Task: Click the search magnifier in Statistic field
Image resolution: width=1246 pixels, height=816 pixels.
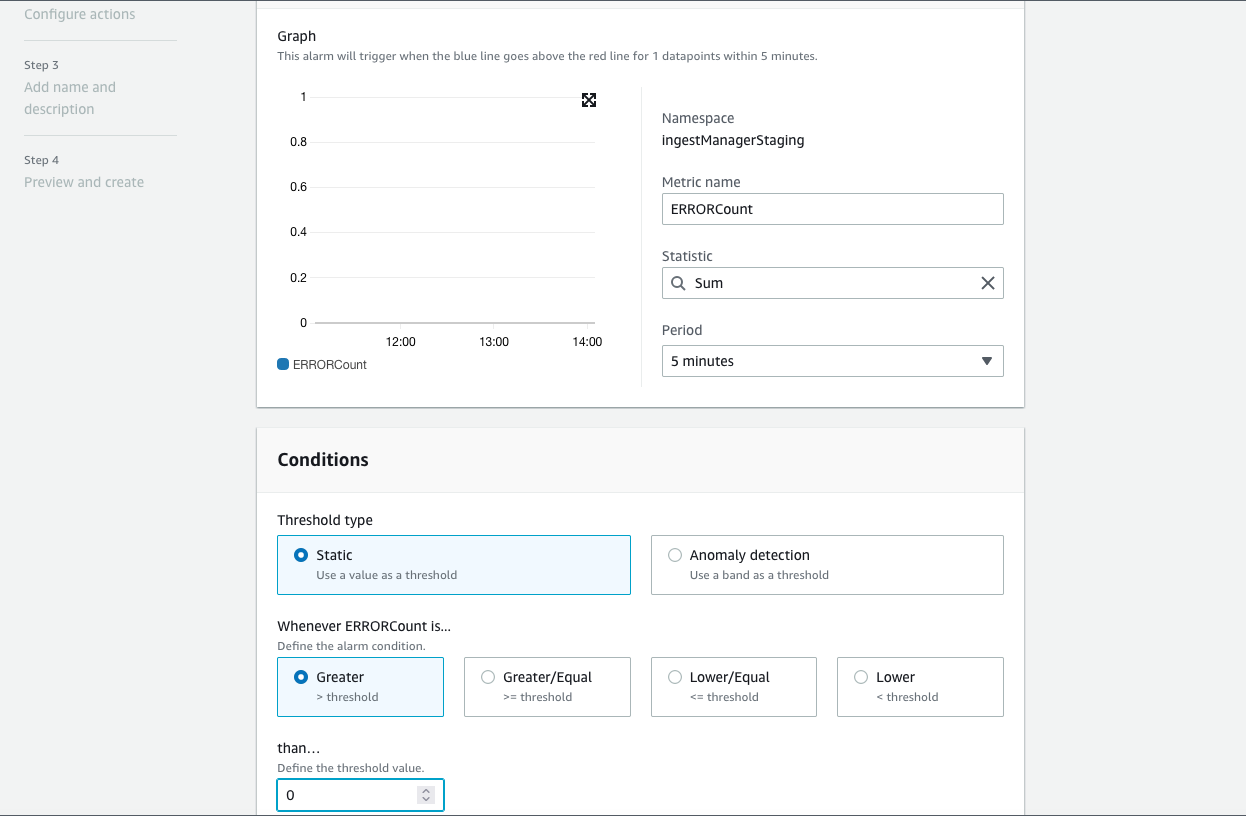Action: point(679,283)
